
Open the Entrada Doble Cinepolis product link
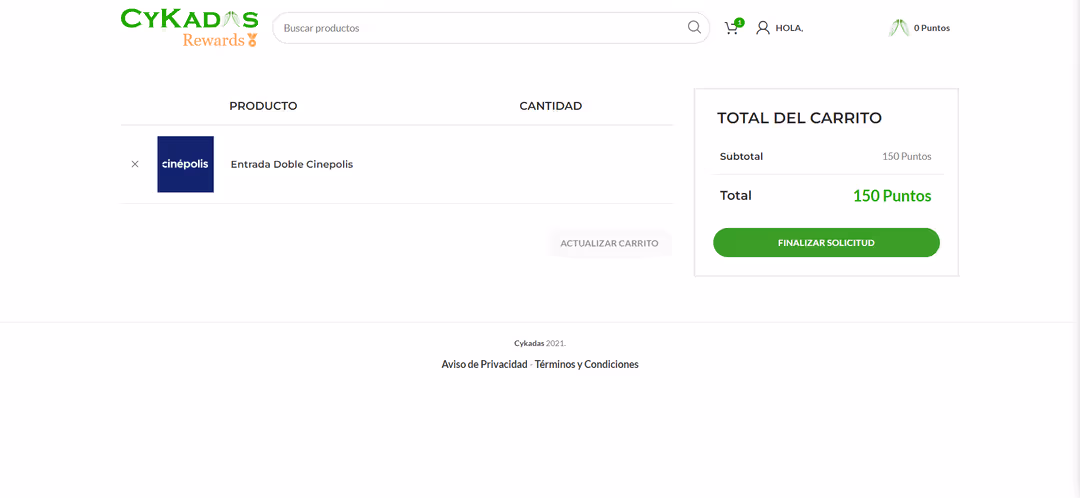pos(291,164)
